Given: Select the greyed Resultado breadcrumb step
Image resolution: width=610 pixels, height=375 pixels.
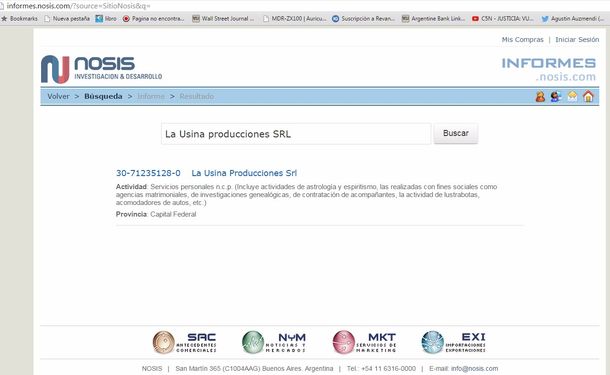Looking at the screenshot, I should click(x=196, y=96).
